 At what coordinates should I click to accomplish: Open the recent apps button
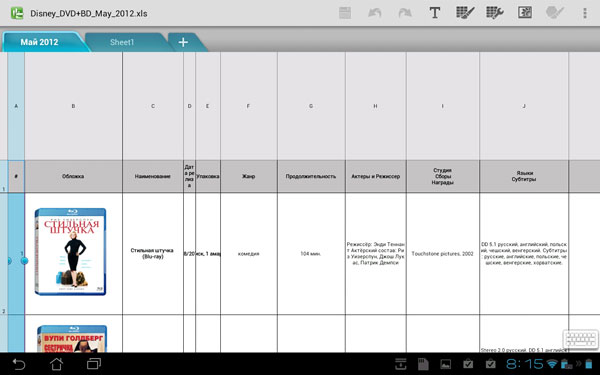point(94,364)
